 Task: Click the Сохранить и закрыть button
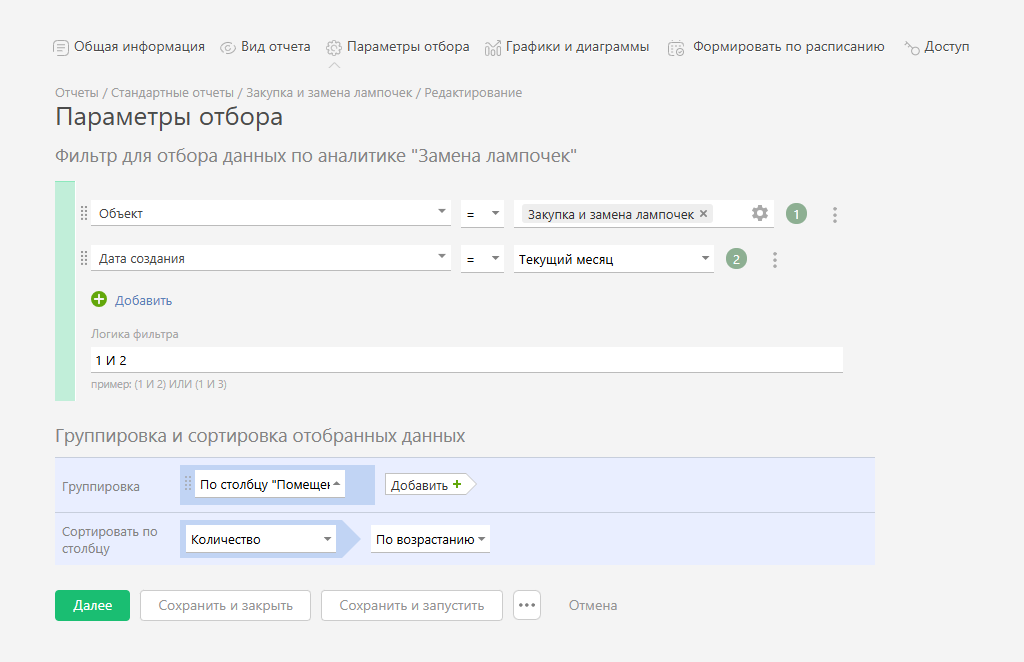[x=225, y=605]
